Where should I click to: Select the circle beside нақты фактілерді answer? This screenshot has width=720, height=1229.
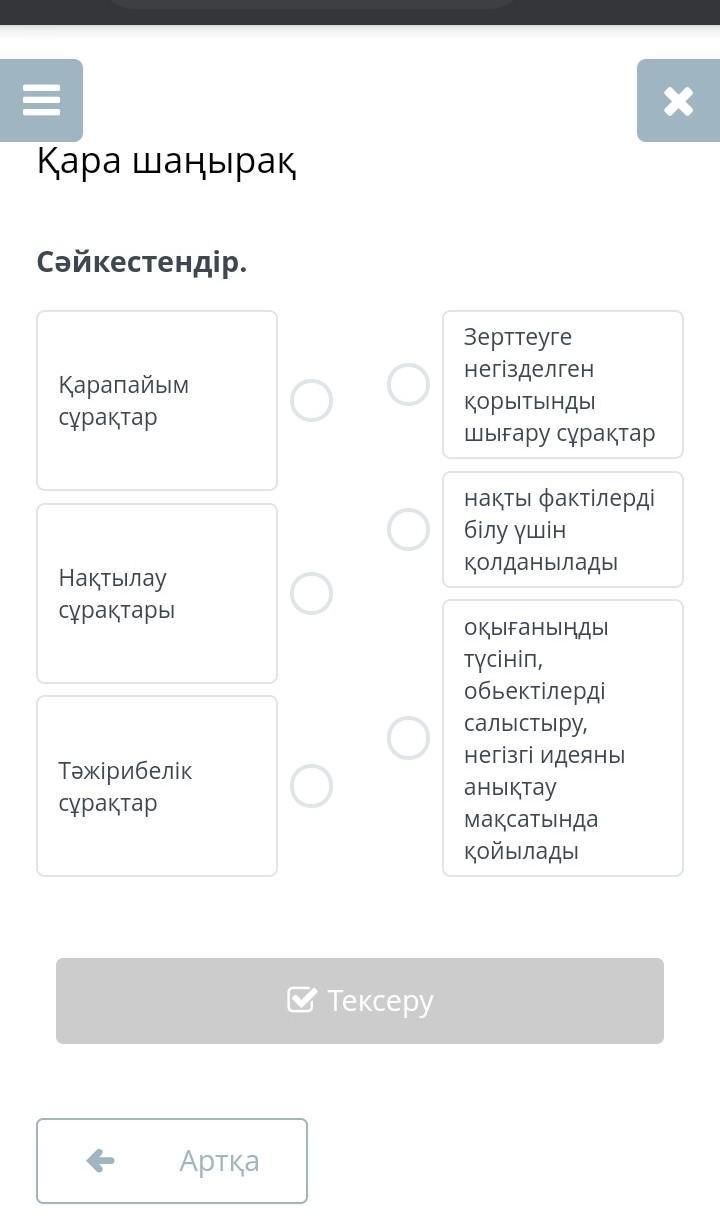click(408, 529)
